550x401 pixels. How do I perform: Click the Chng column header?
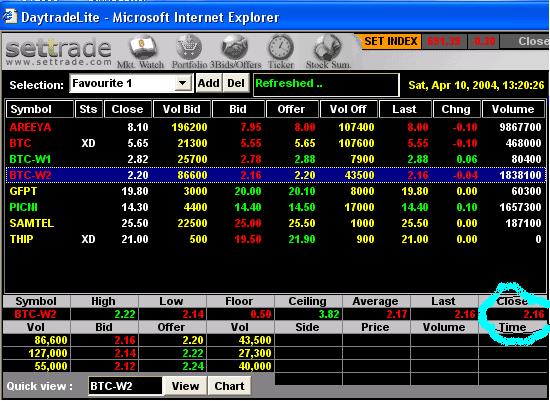pos(456,109)
